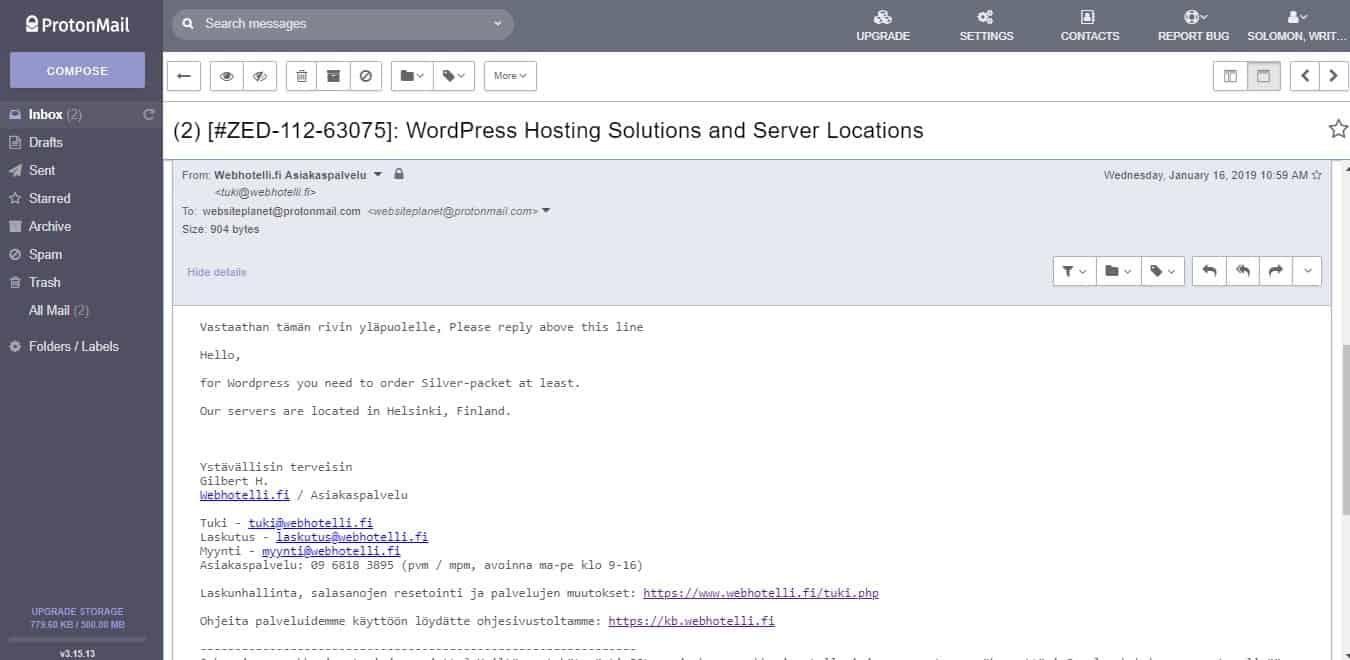Expand advanced search options arrow
This screenshot has width=1350, height=660.
pos(498,23)
